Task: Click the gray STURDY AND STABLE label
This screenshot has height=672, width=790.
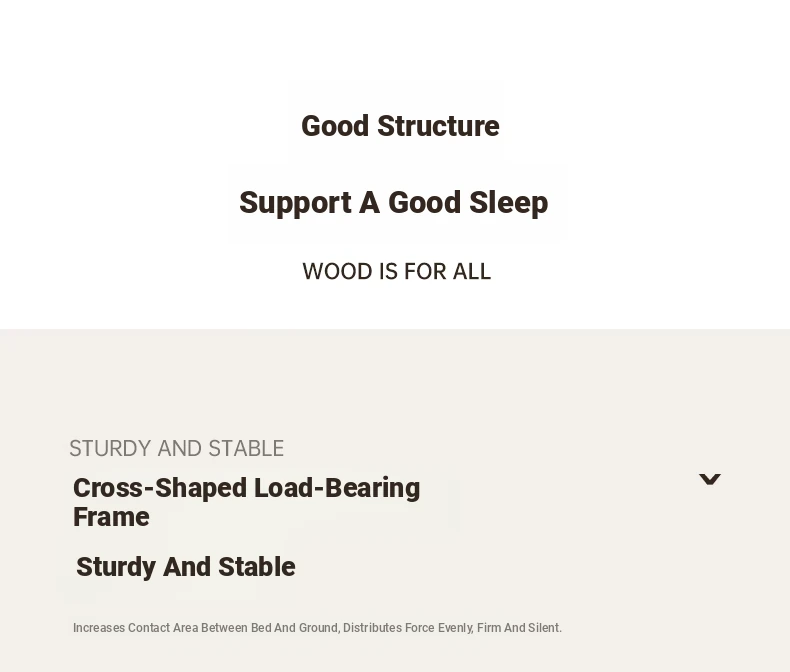Action: click(x=176, y=448)
